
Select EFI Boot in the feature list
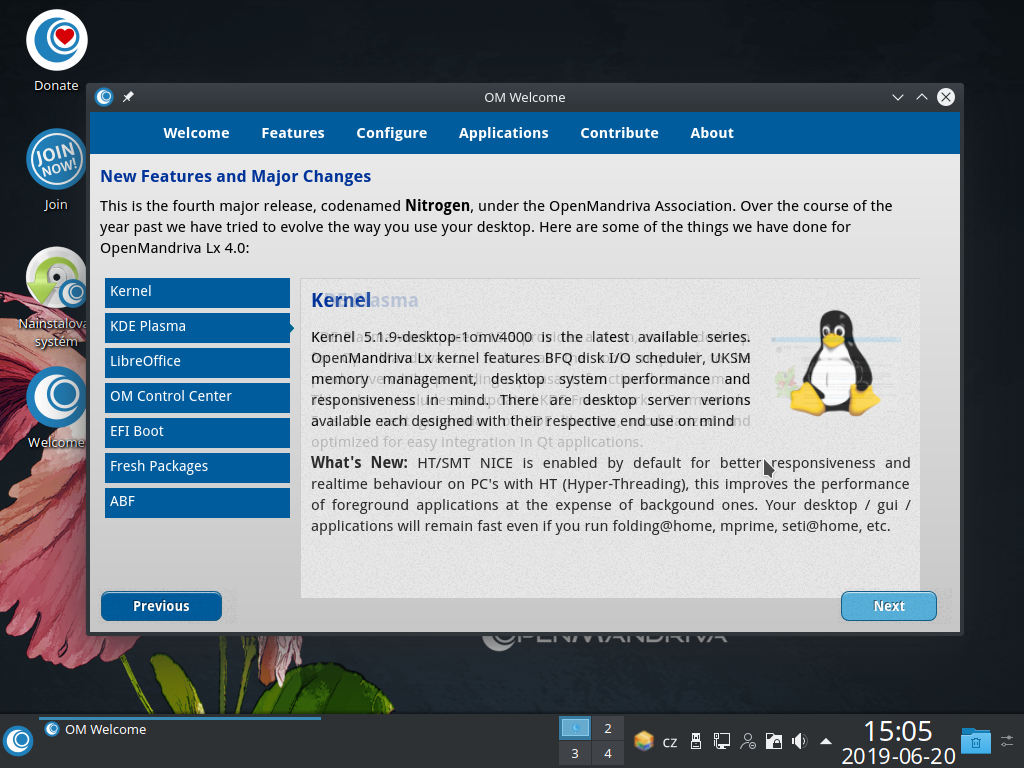197,432
